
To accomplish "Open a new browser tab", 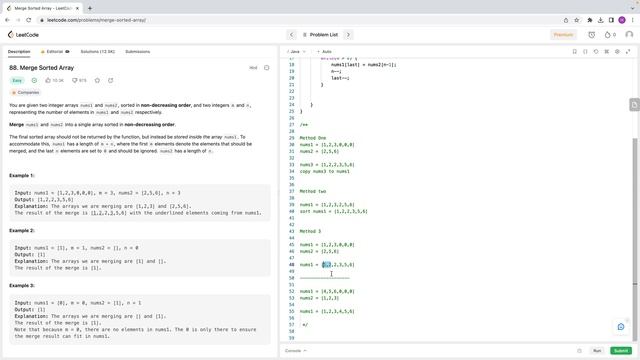I will click(90, 8).
